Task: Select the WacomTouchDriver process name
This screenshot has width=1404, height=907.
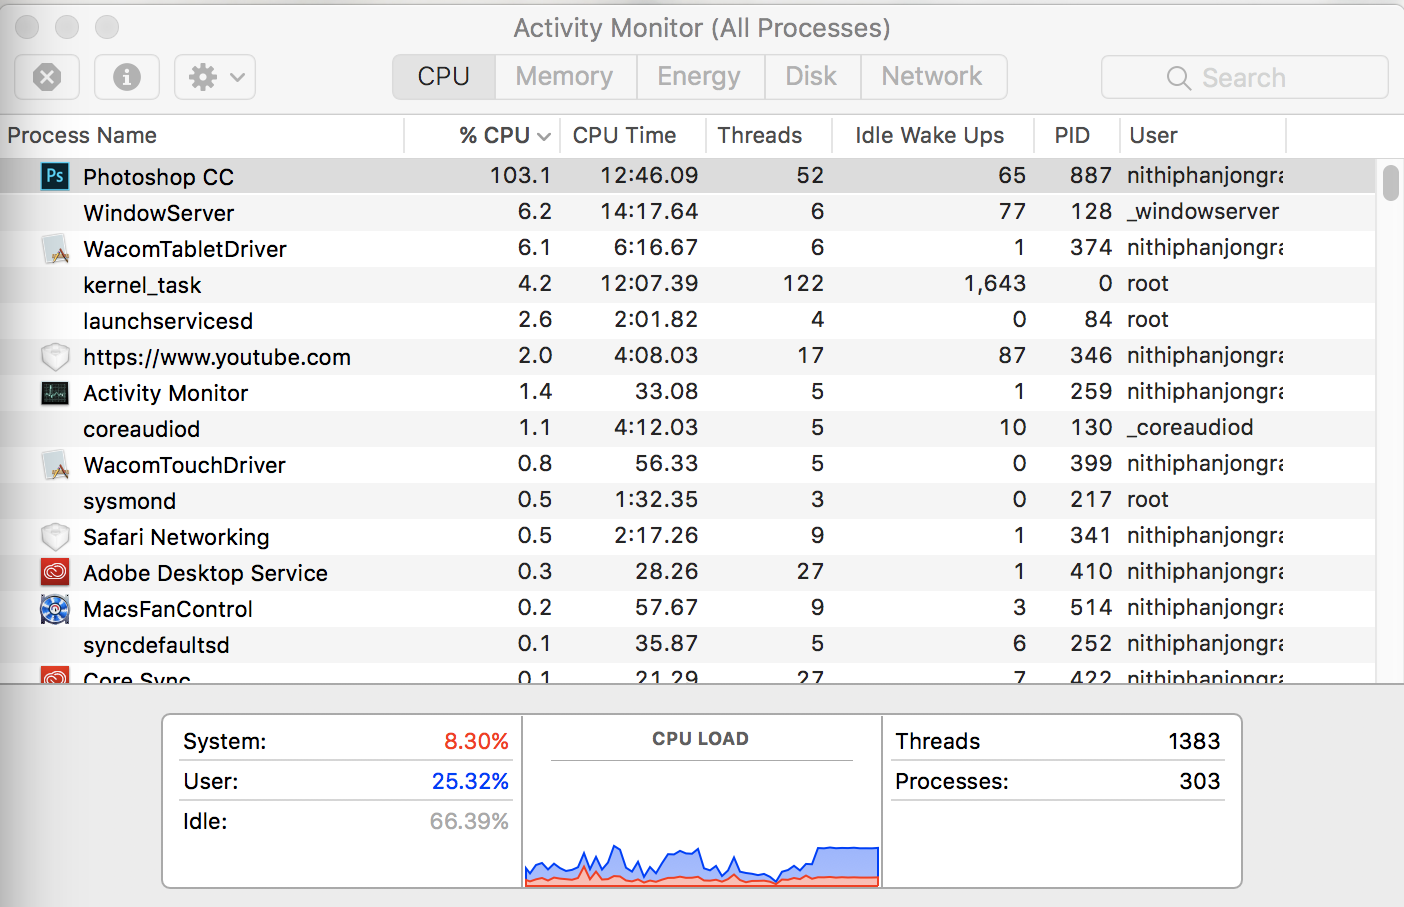Action: click(184, 465)
